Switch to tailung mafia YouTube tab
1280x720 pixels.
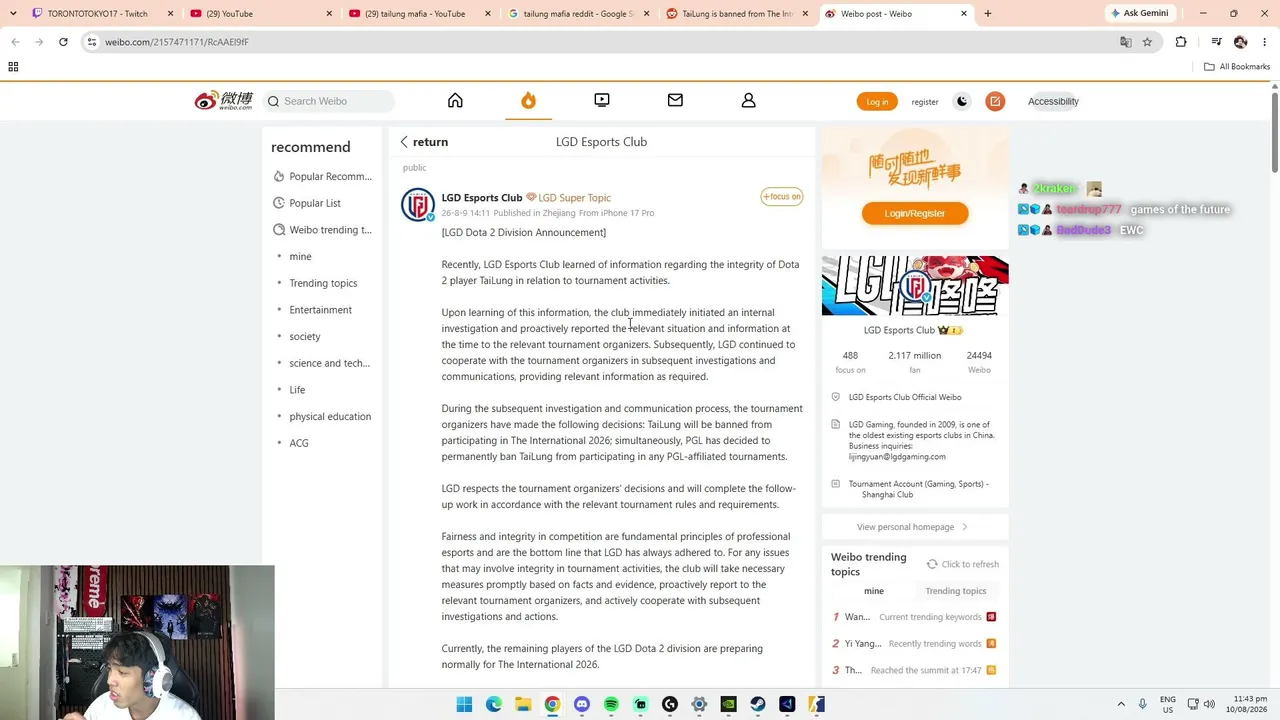420,14
